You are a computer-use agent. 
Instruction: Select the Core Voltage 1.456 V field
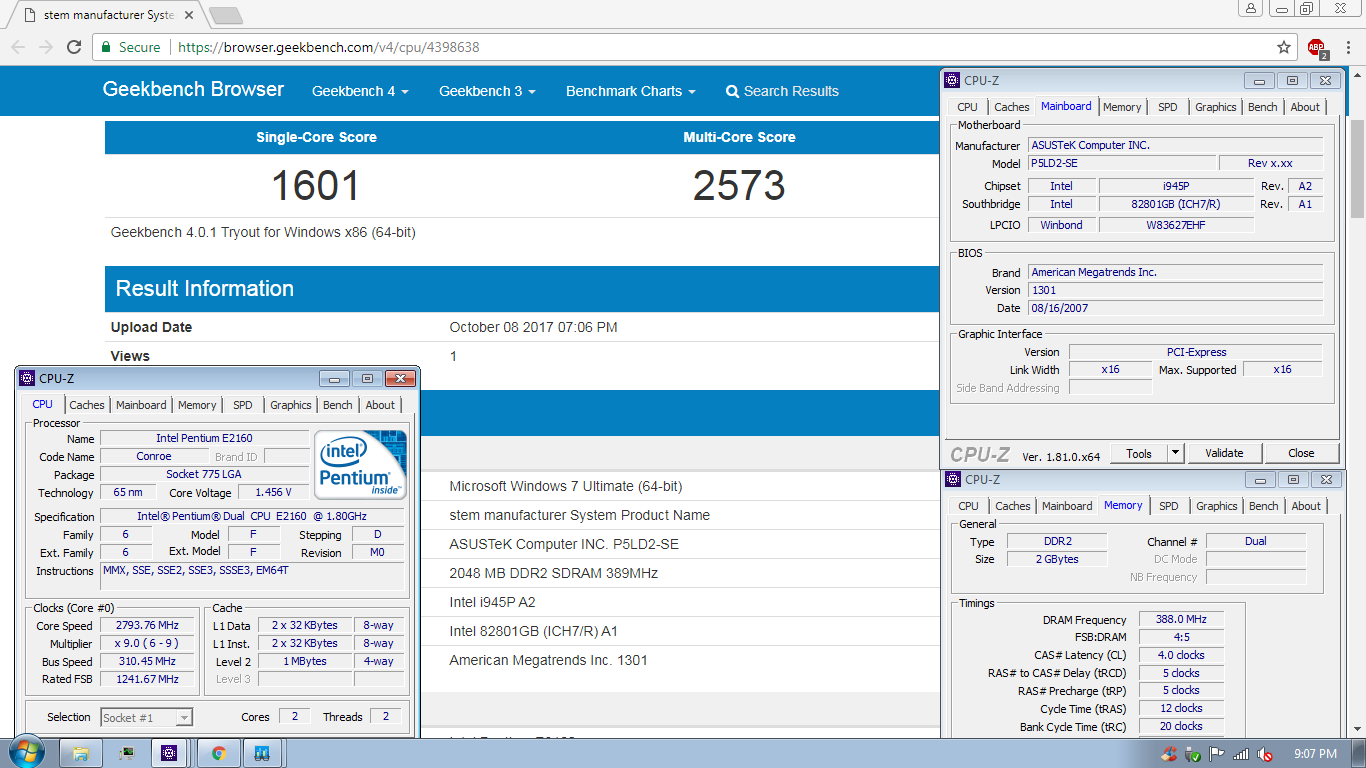[274, 493]
